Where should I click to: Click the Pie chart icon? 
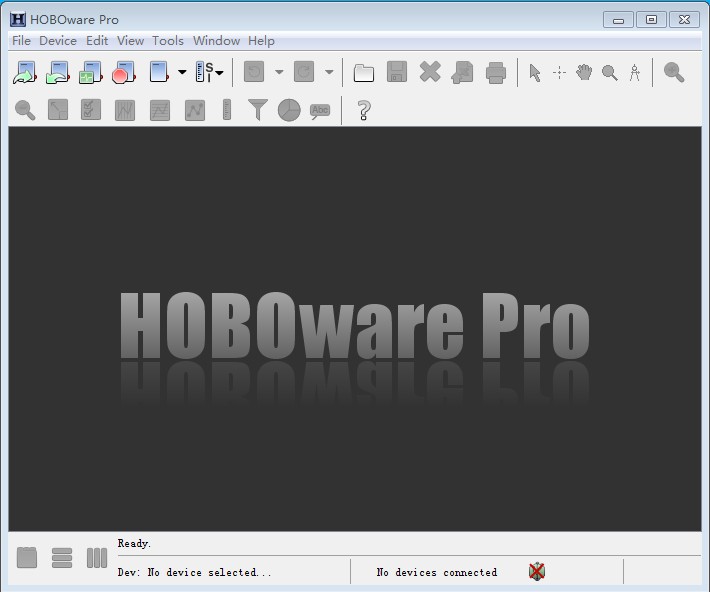click(x=289, y=110)
